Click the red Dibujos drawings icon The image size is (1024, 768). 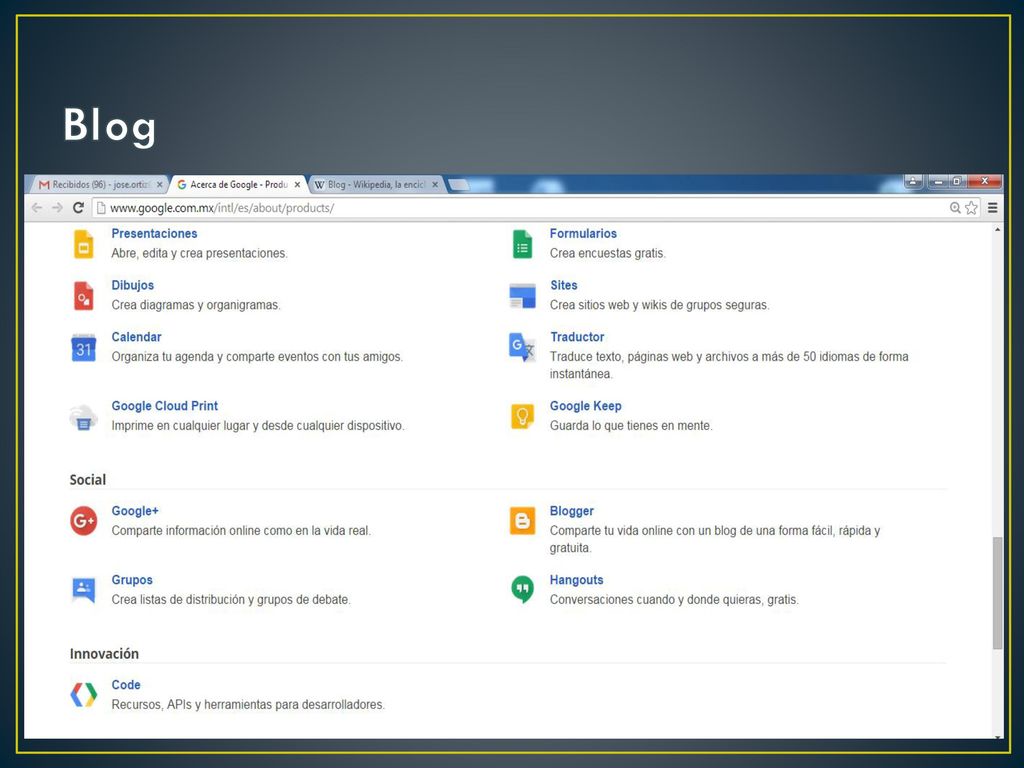(x=84, y=296)
